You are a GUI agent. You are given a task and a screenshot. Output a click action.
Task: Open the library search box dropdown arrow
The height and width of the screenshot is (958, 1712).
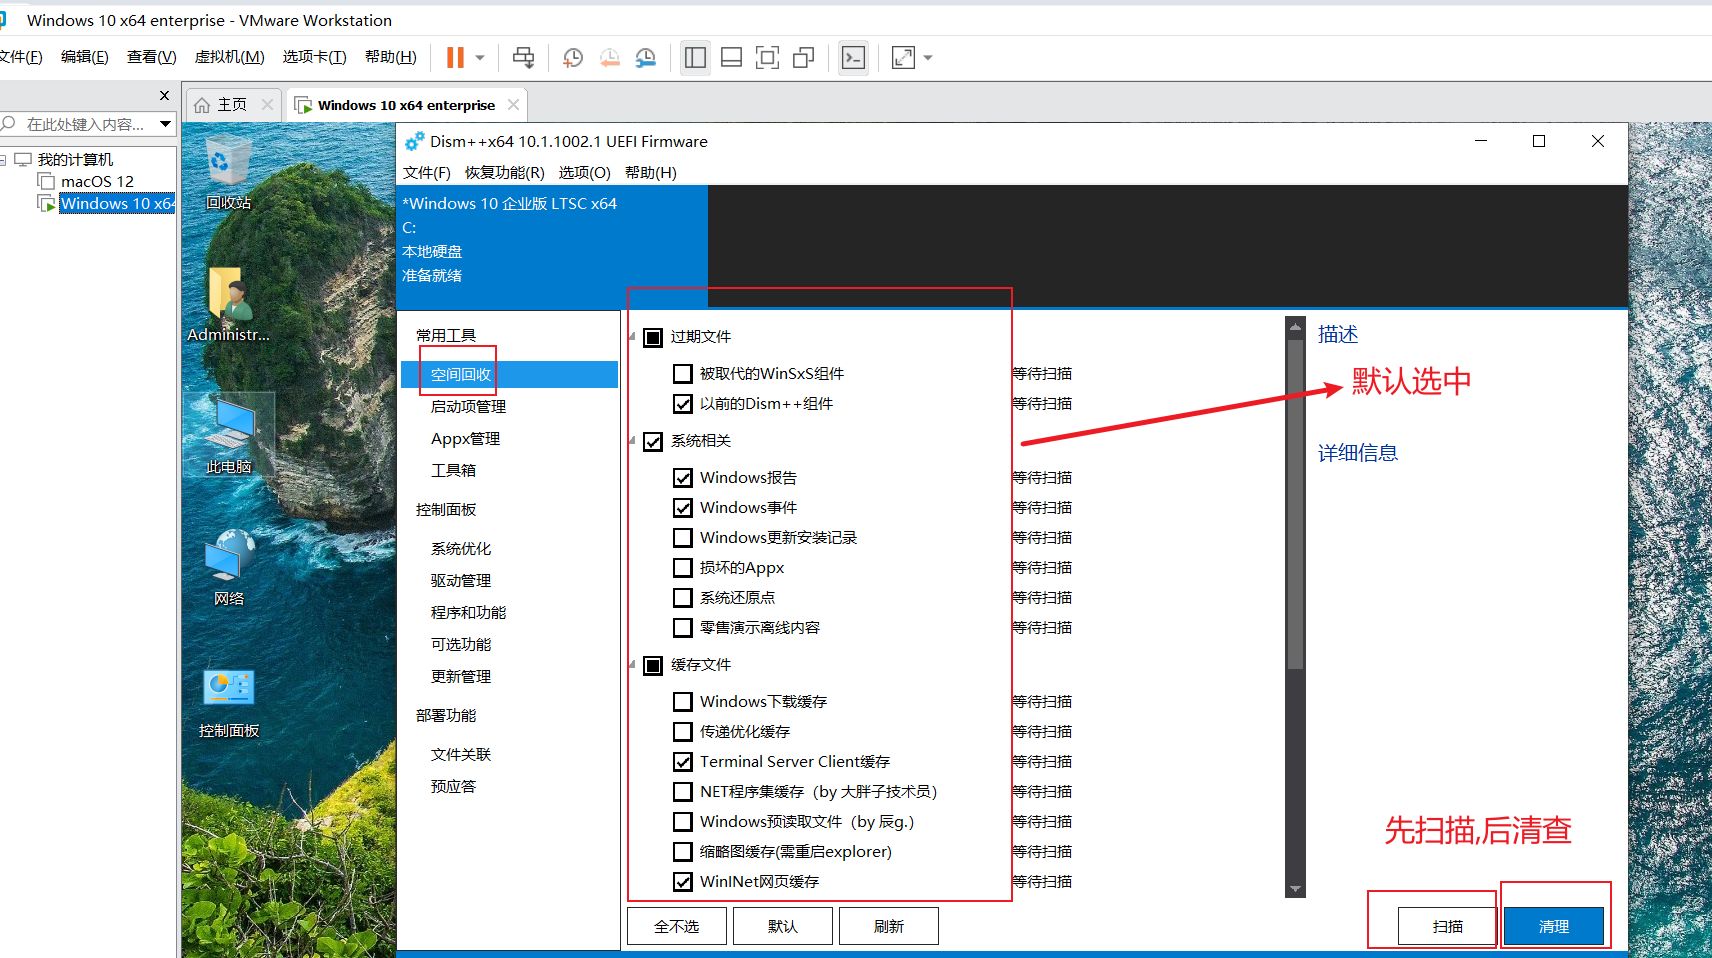tap(165, 124)
